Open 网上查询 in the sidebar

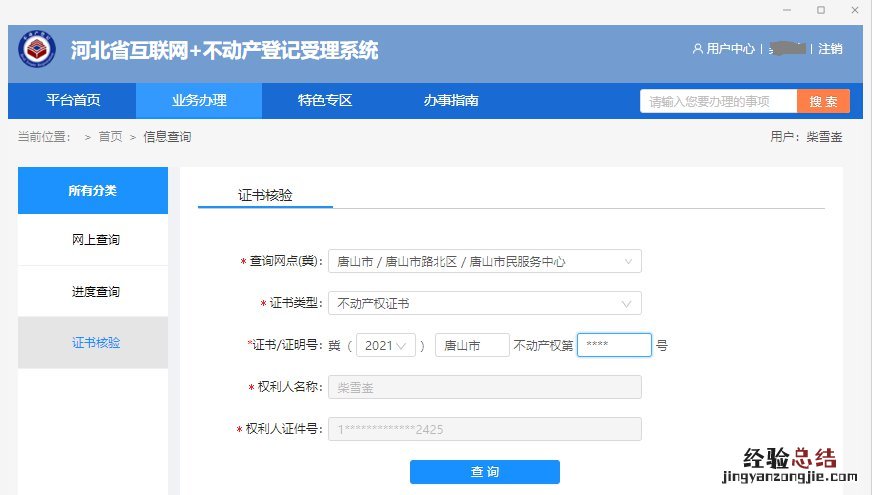pos(93,240)
